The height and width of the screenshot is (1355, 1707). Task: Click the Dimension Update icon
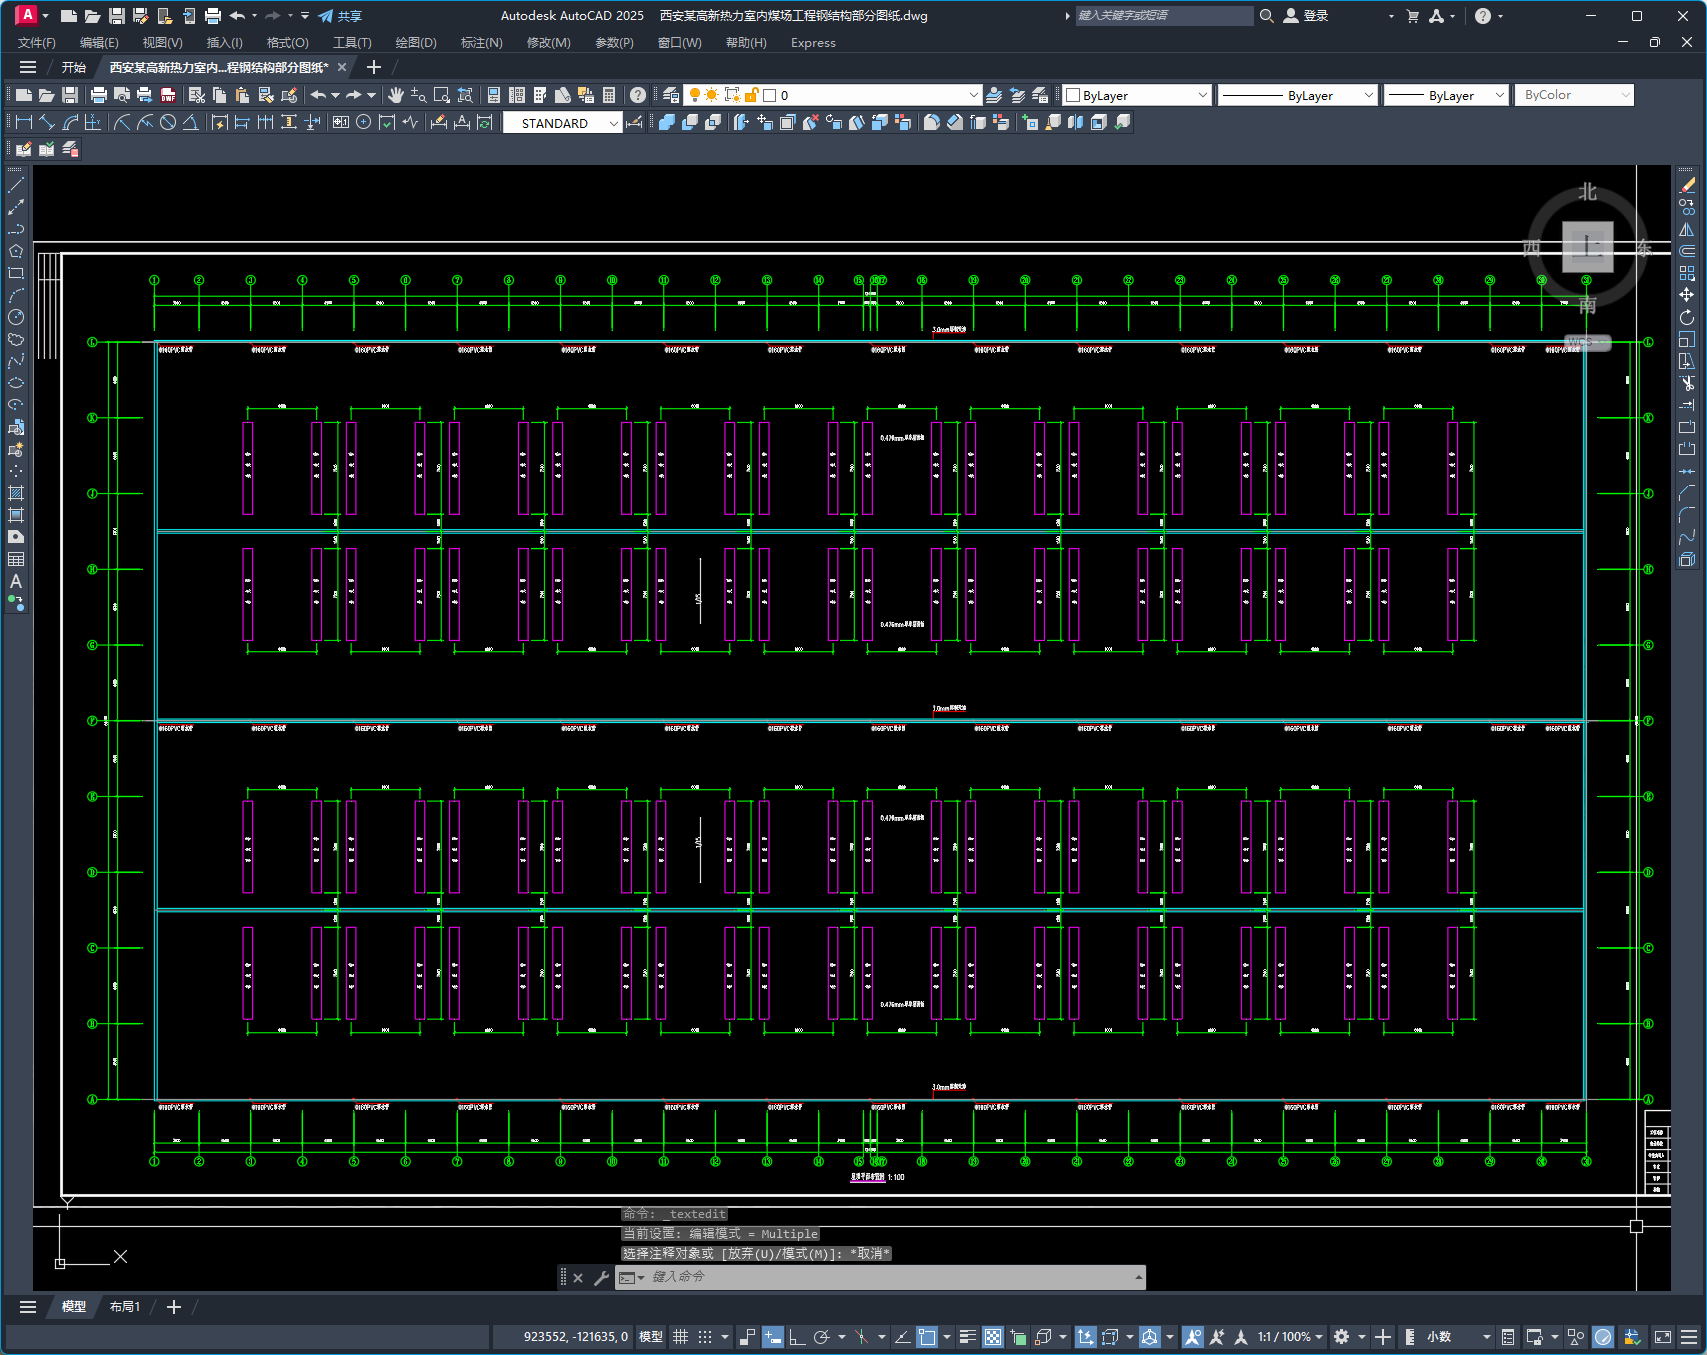tap(485, 122)
